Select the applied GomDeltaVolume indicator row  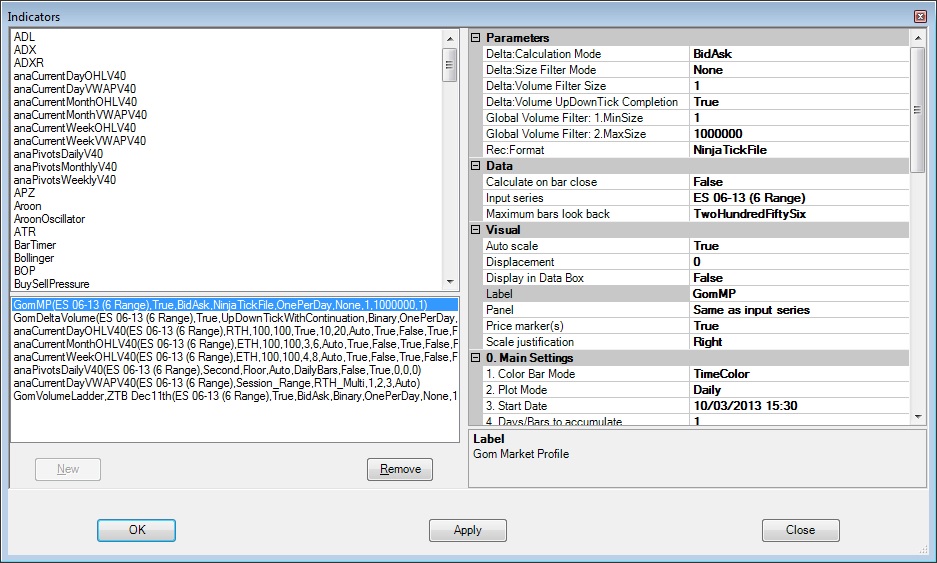click(x=235, y=318)
